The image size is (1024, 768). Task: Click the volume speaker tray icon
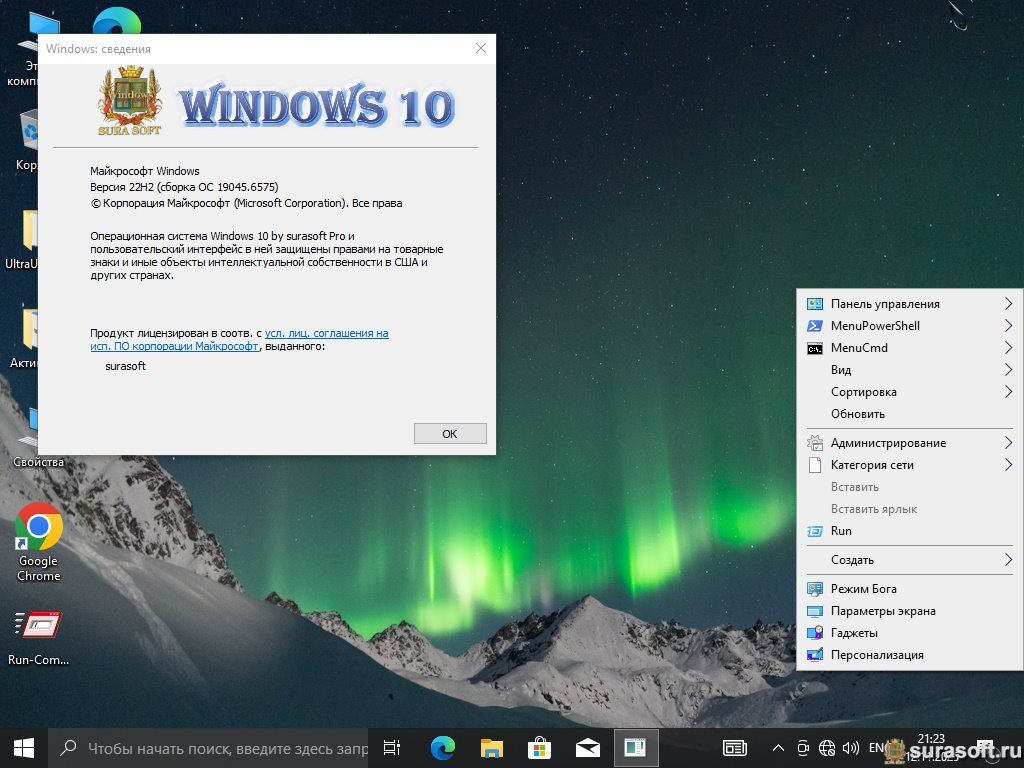click(x=851, y=747)
